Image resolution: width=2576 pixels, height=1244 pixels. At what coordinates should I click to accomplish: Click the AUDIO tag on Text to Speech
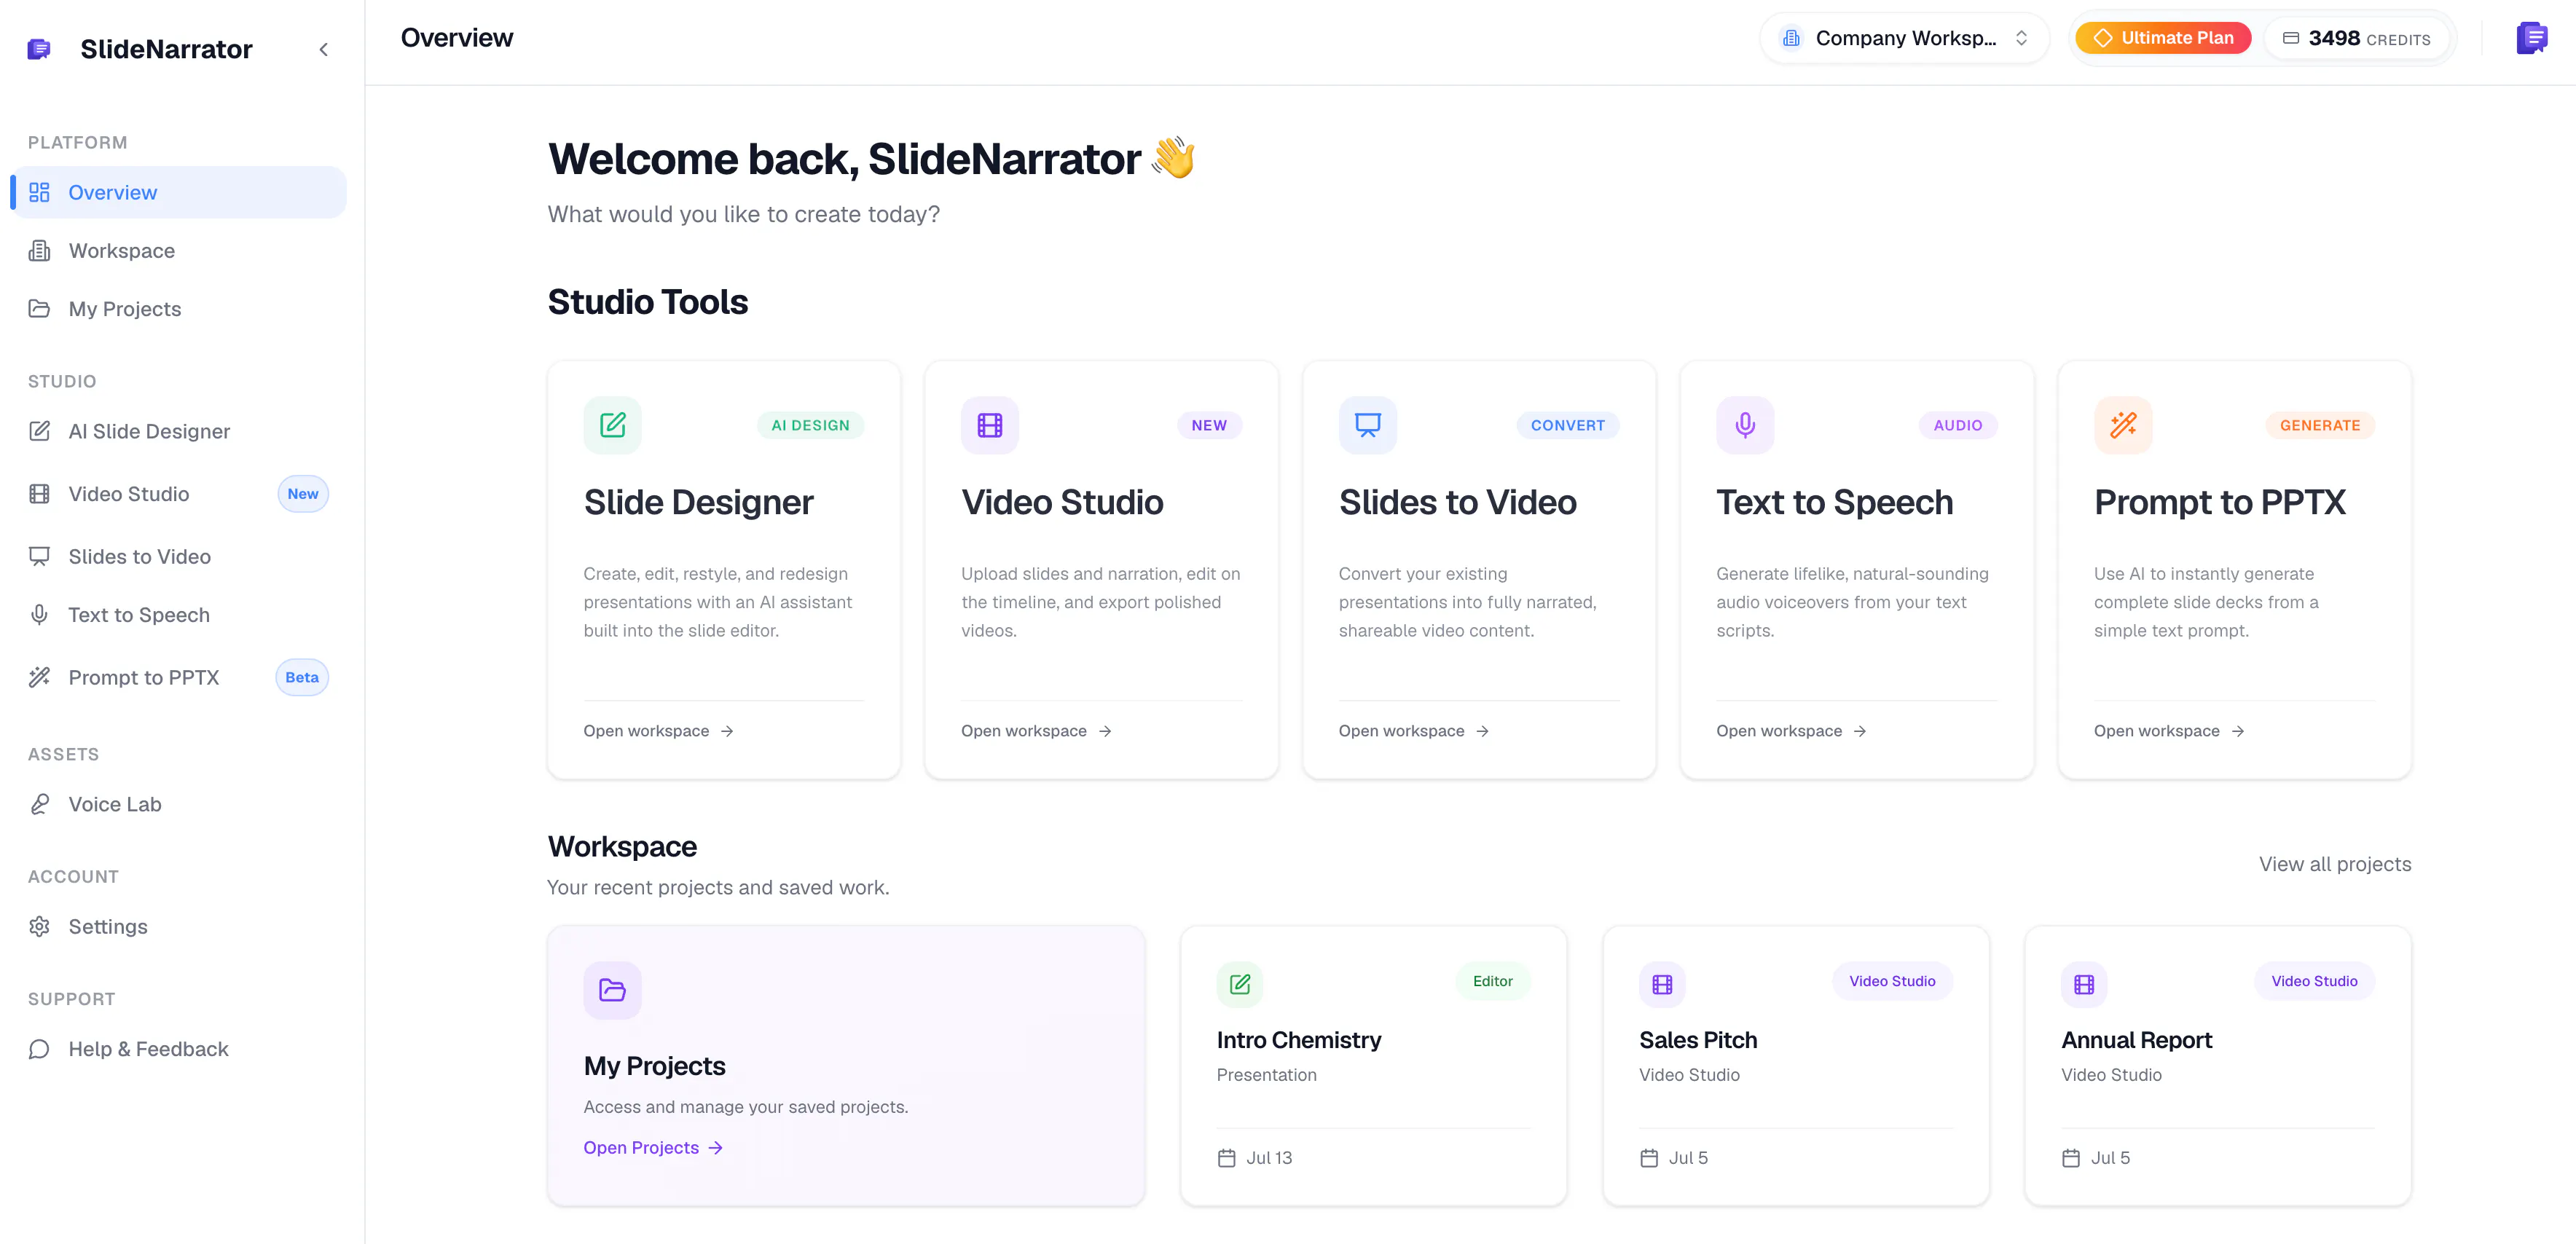[1957, 425]
